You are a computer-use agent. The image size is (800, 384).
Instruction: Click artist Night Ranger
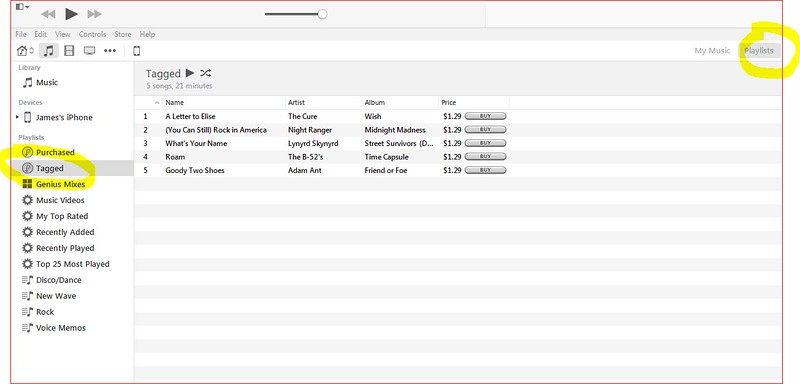pyautogui.click(x=310, y=130)
